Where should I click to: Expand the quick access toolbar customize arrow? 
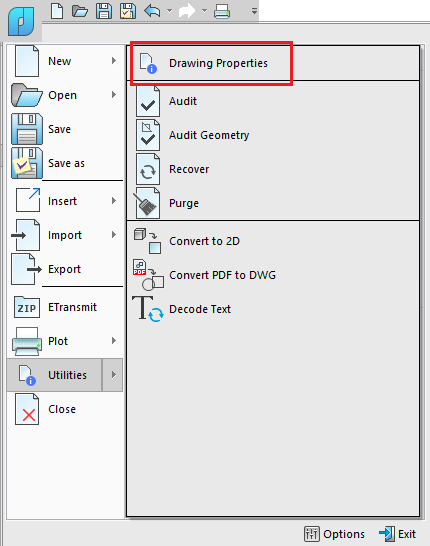pyautogui.click(x=255, y=11)
